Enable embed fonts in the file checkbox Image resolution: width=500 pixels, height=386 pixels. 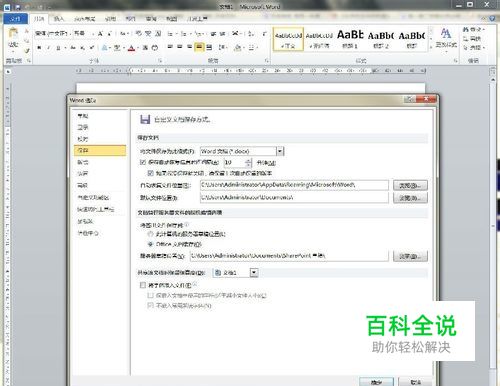(x=143, y=285)
